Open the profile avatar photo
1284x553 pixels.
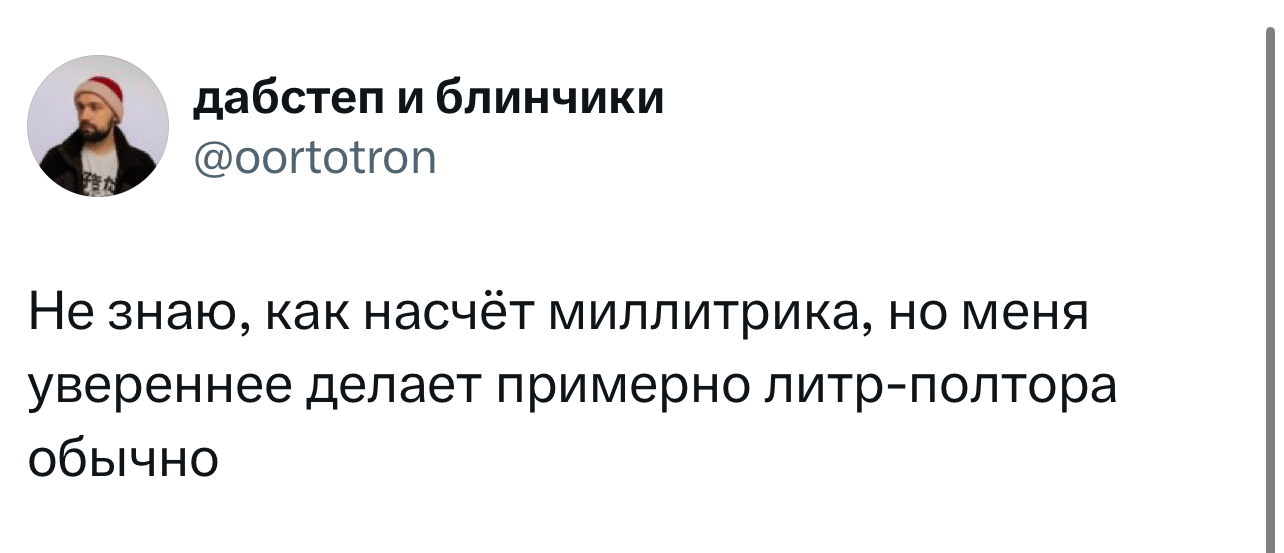pos(98,126)
